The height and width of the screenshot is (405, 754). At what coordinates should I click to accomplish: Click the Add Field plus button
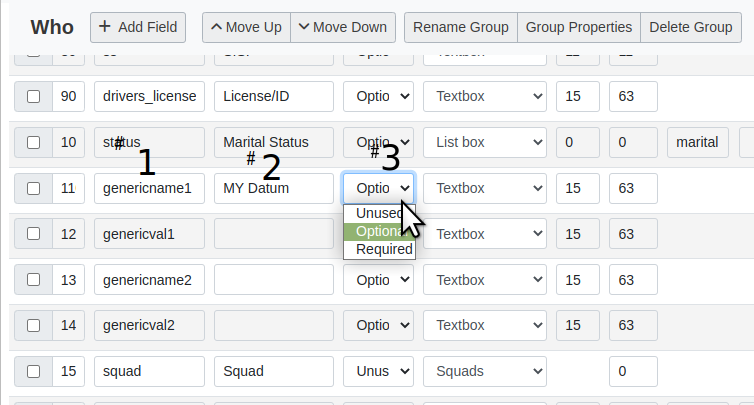point(138,27)
